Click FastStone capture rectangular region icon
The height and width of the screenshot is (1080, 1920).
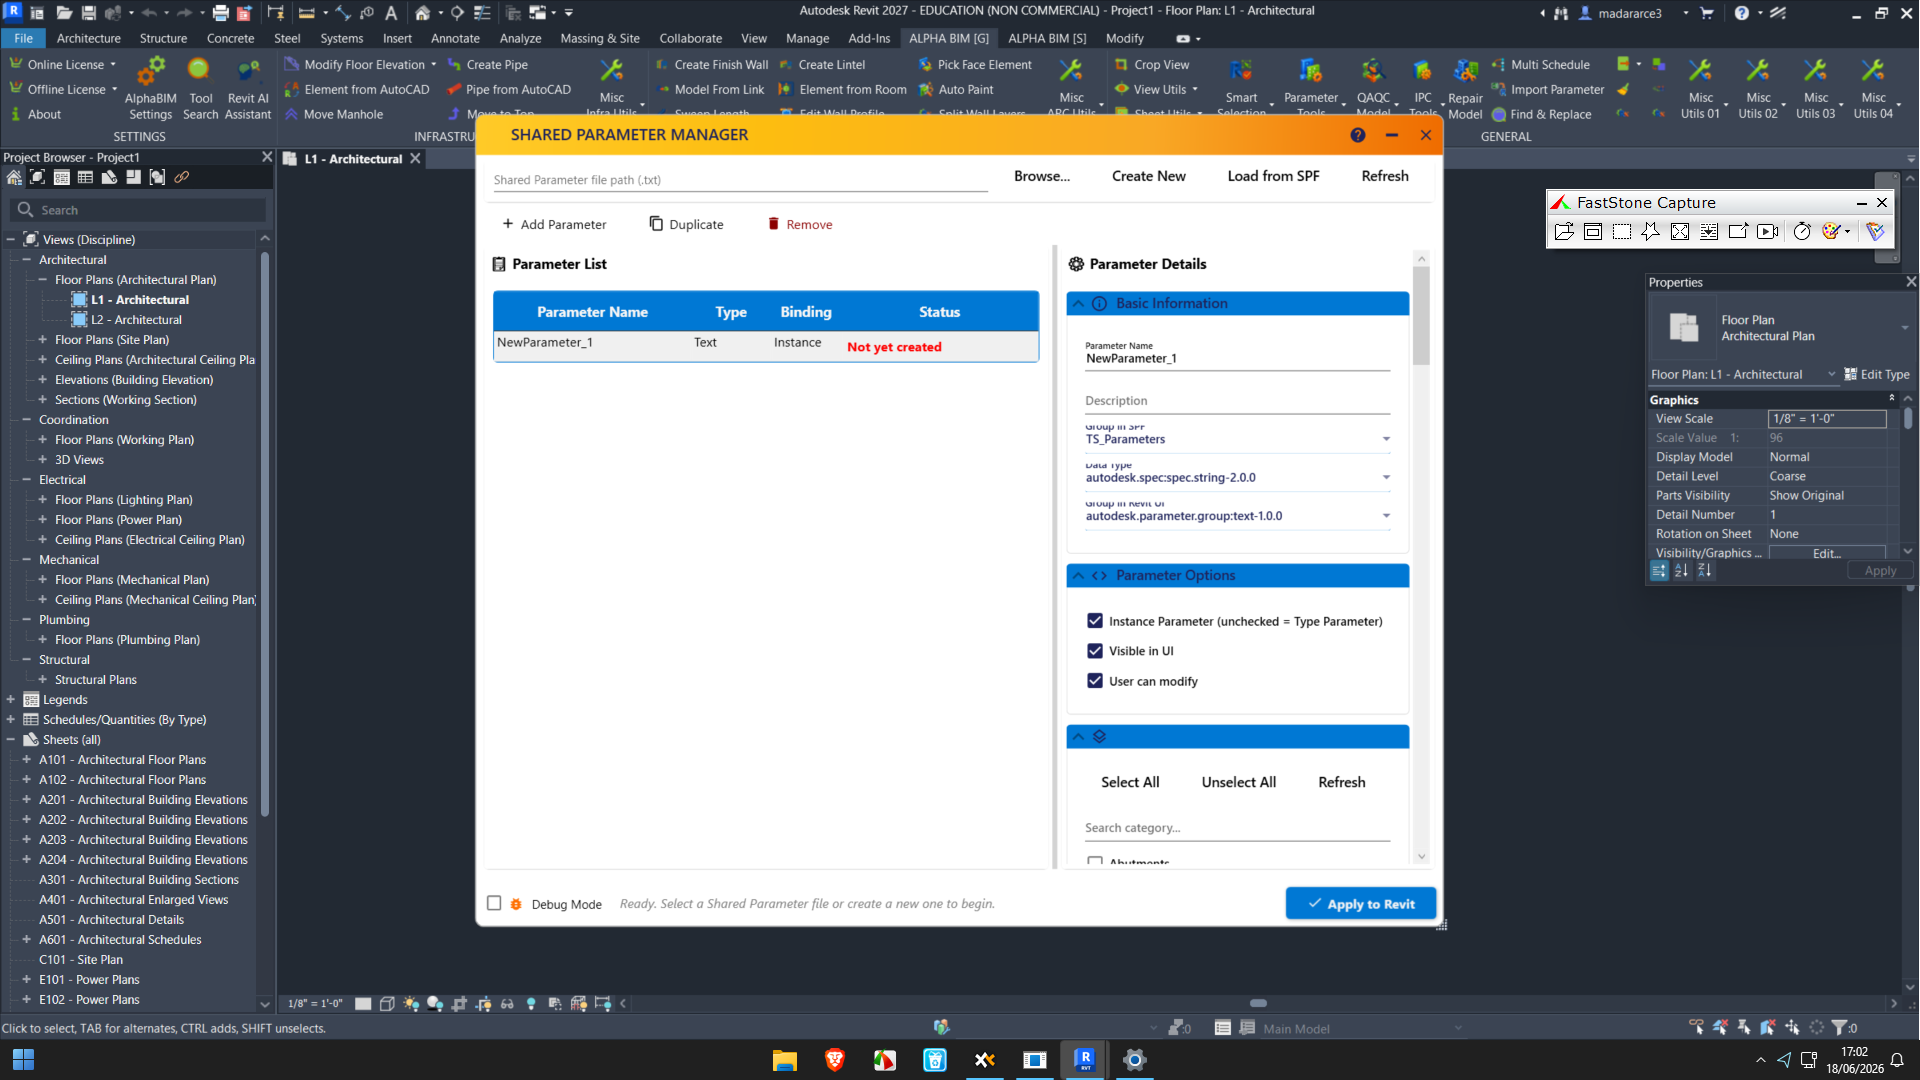(1622, 231)
